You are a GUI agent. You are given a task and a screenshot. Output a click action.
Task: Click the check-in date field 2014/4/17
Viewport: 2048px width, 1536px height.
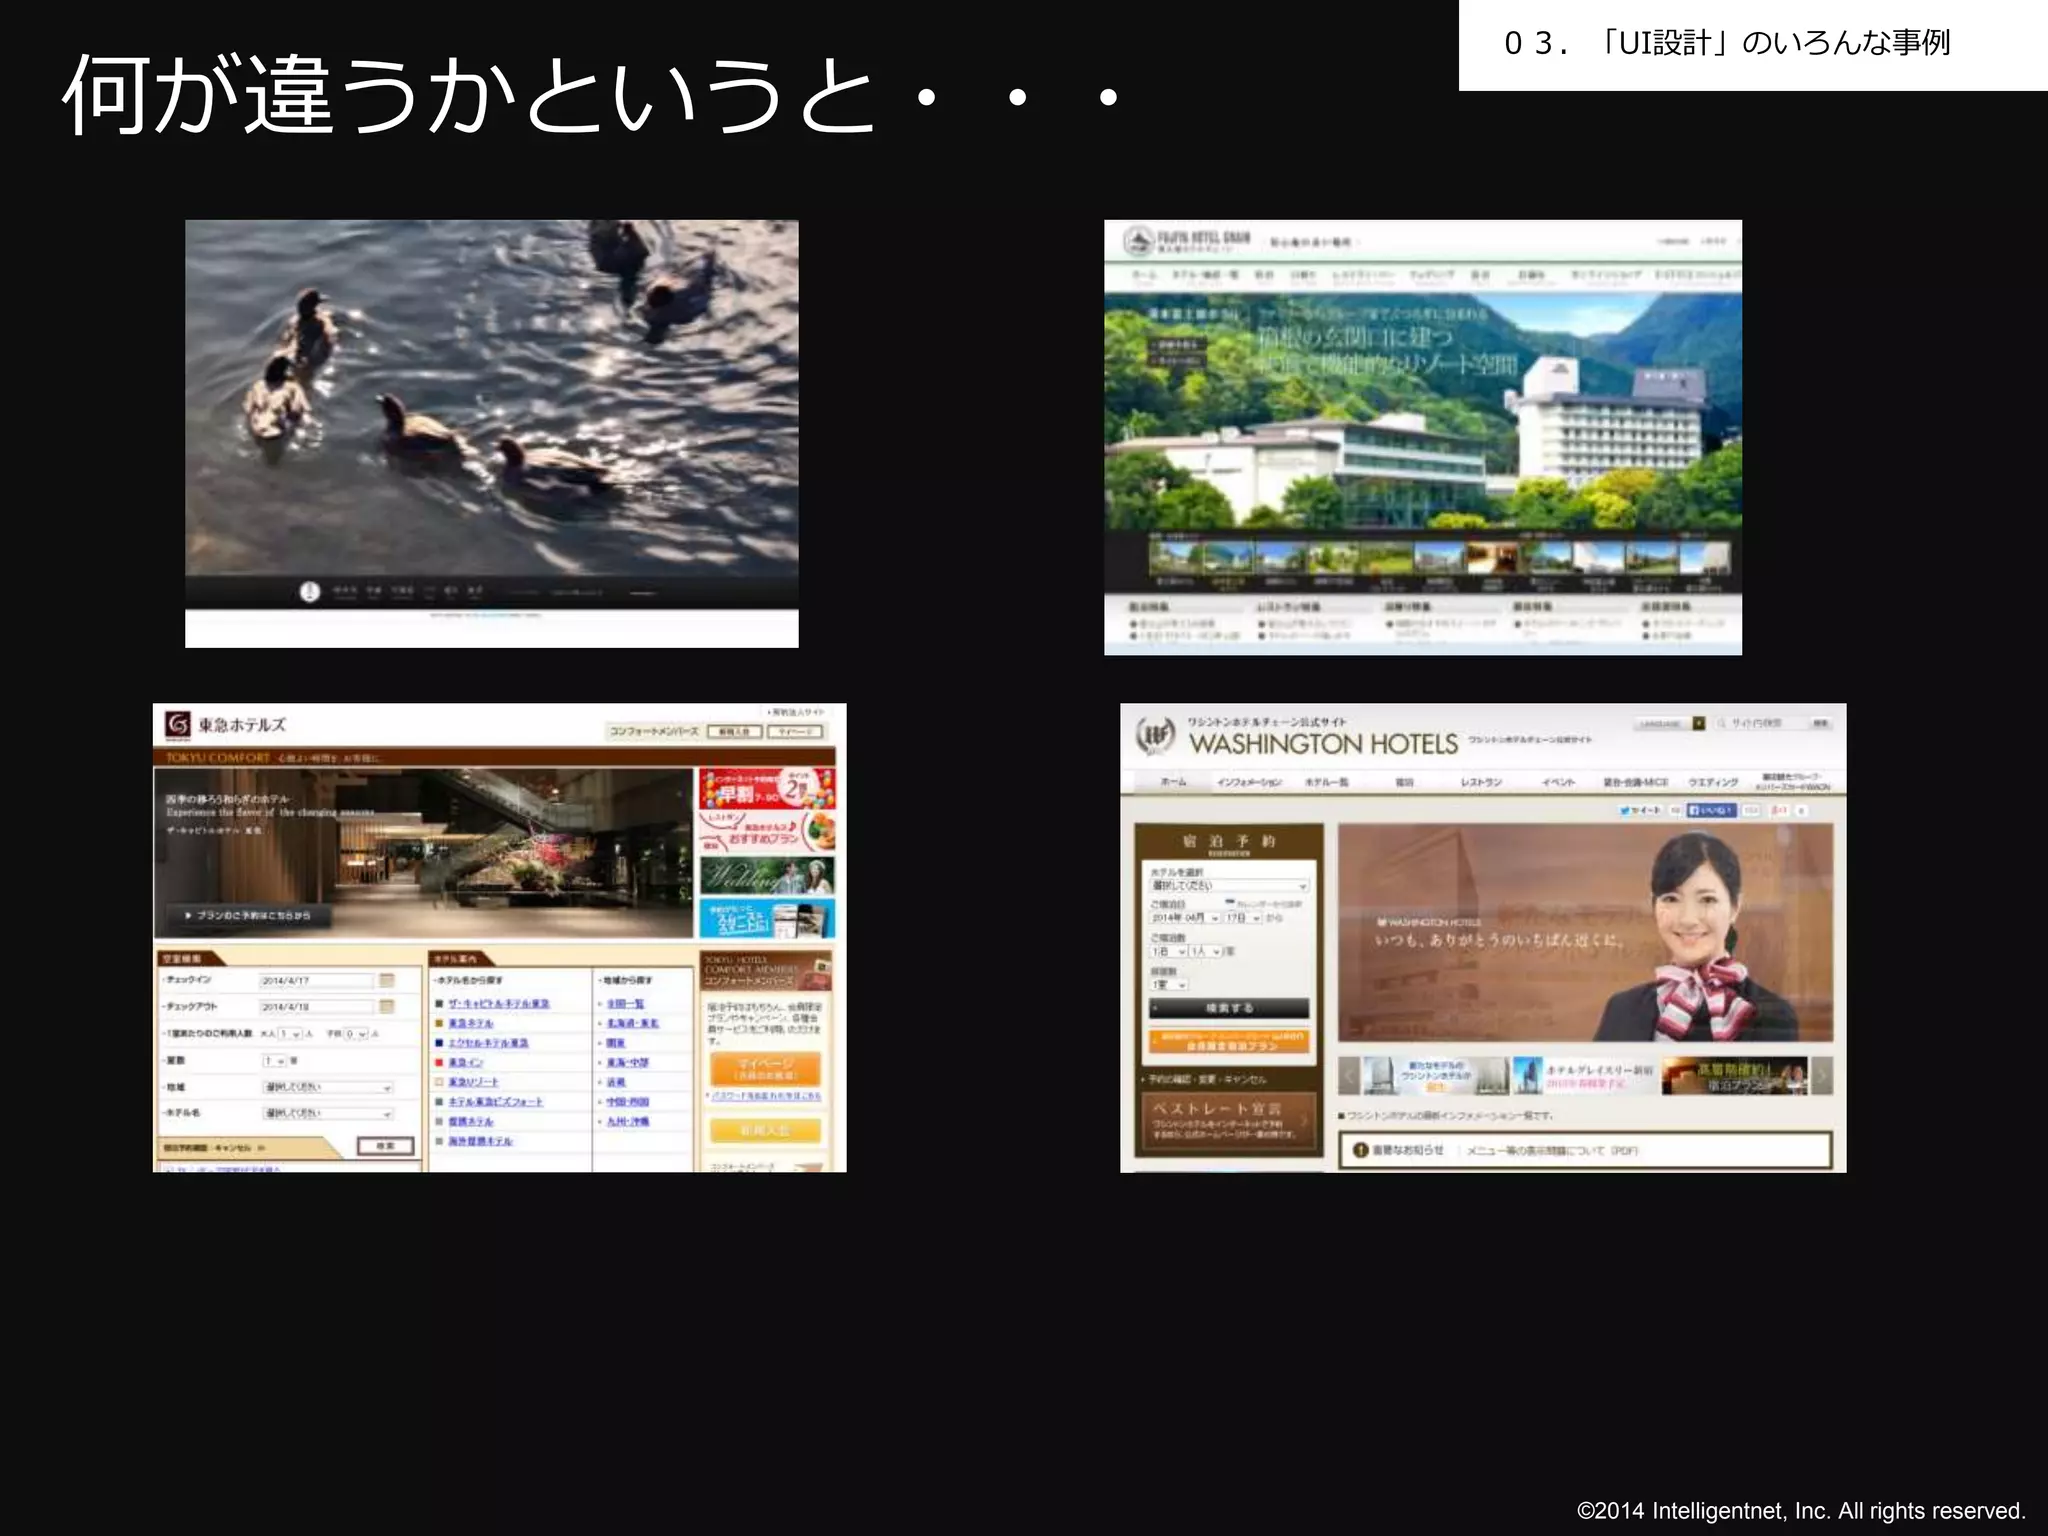point(316,980)
